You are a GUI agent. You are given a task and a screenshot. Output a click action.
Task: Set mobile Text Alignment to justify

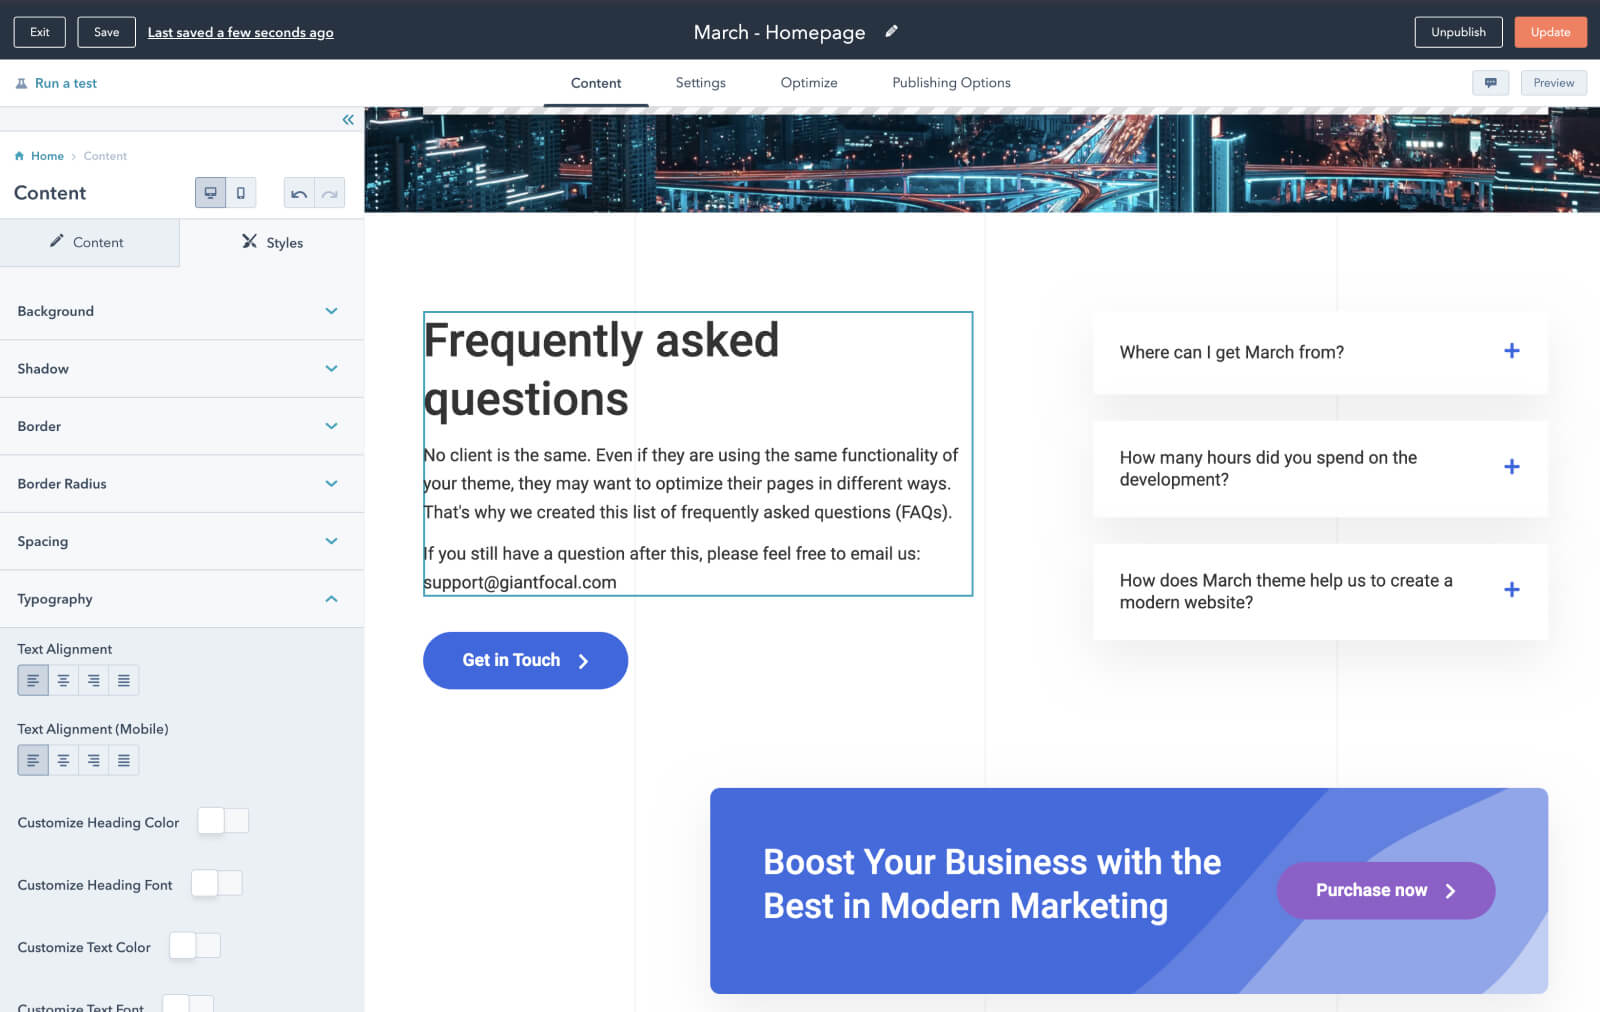click(x=124, y=761)
